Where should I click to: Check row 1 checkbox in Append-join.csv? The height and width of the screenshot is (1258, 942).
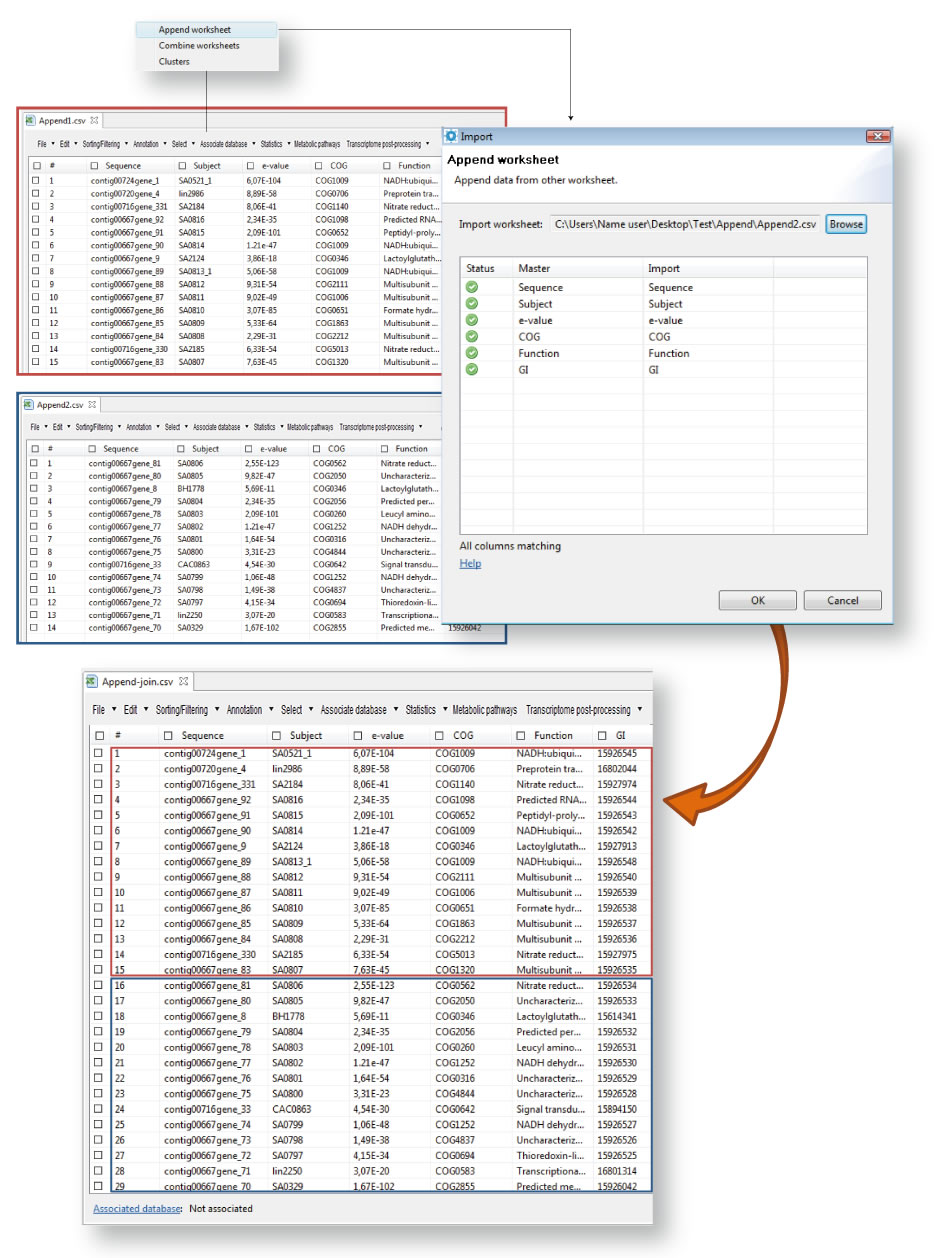pyautogui.click(x=98, y=753)
